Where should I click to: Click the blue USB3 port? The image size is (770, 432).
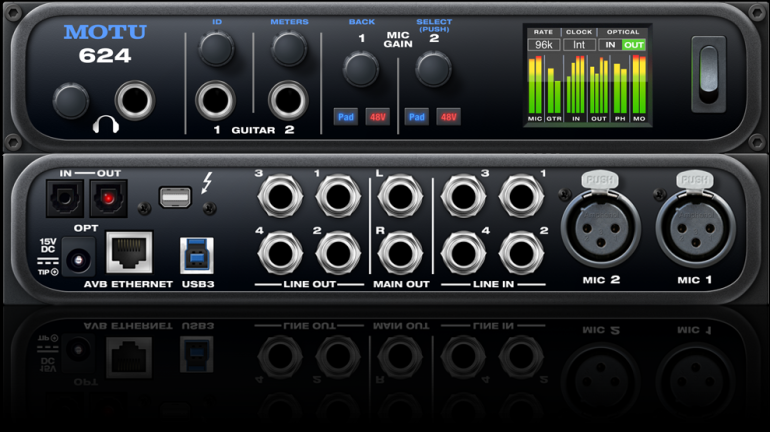point(196,254)
